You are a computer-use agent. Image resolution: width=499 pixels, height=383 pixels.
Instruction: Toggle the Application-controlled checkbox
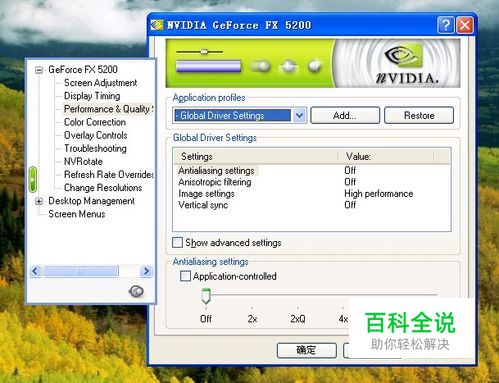point(185,276)
